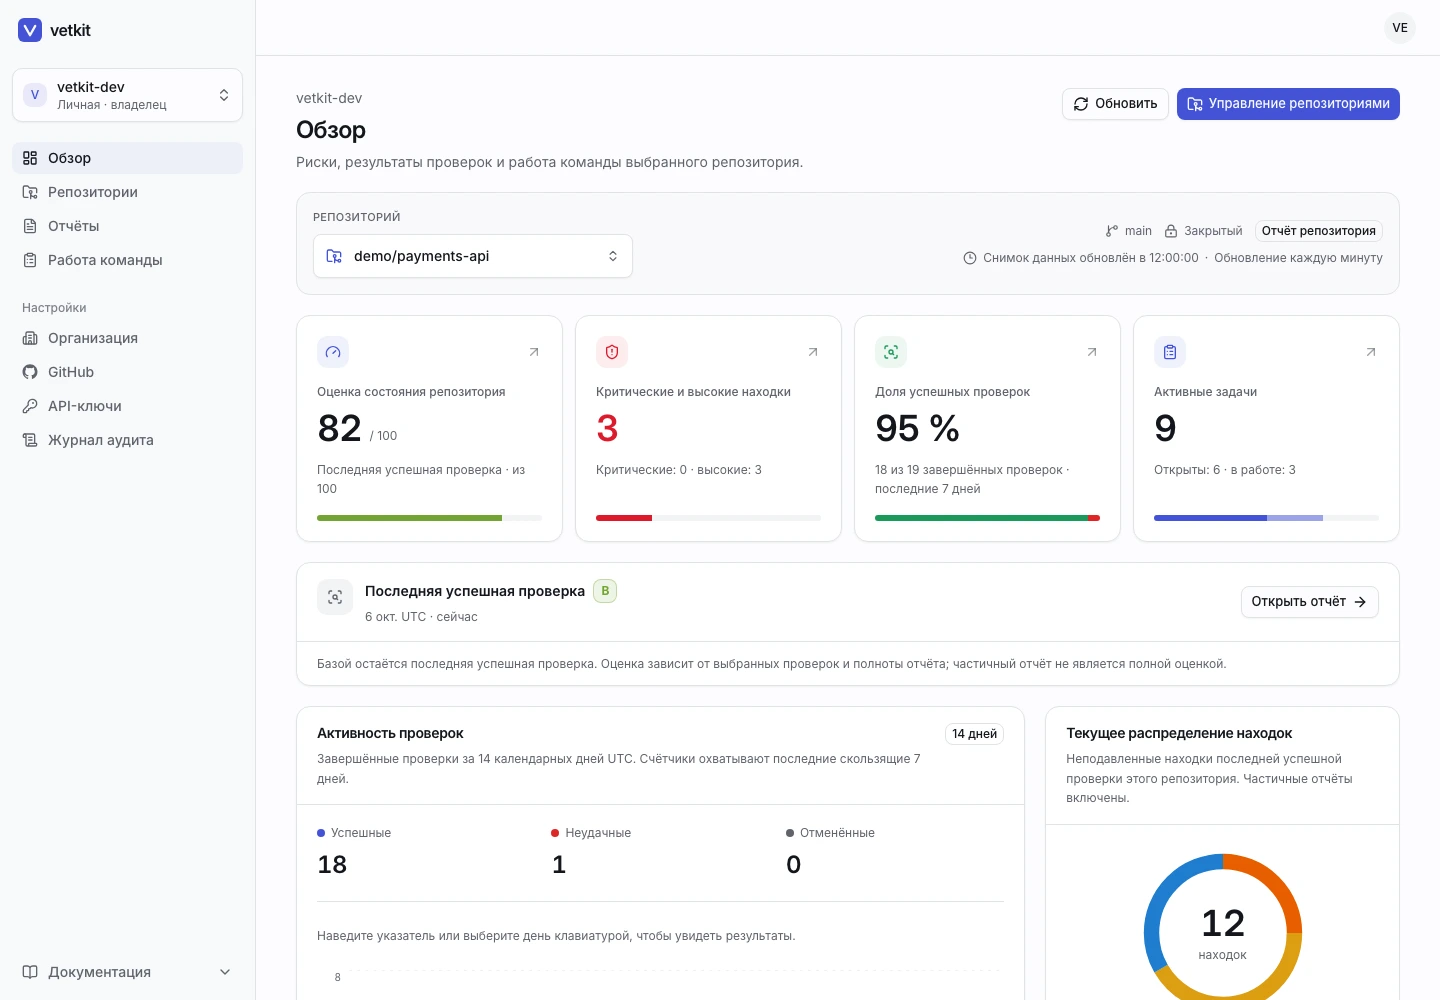This screenshot has width=1440, height=1000.
Task: Click the GitHub logo icon in the sidebar
Action: 30,372
